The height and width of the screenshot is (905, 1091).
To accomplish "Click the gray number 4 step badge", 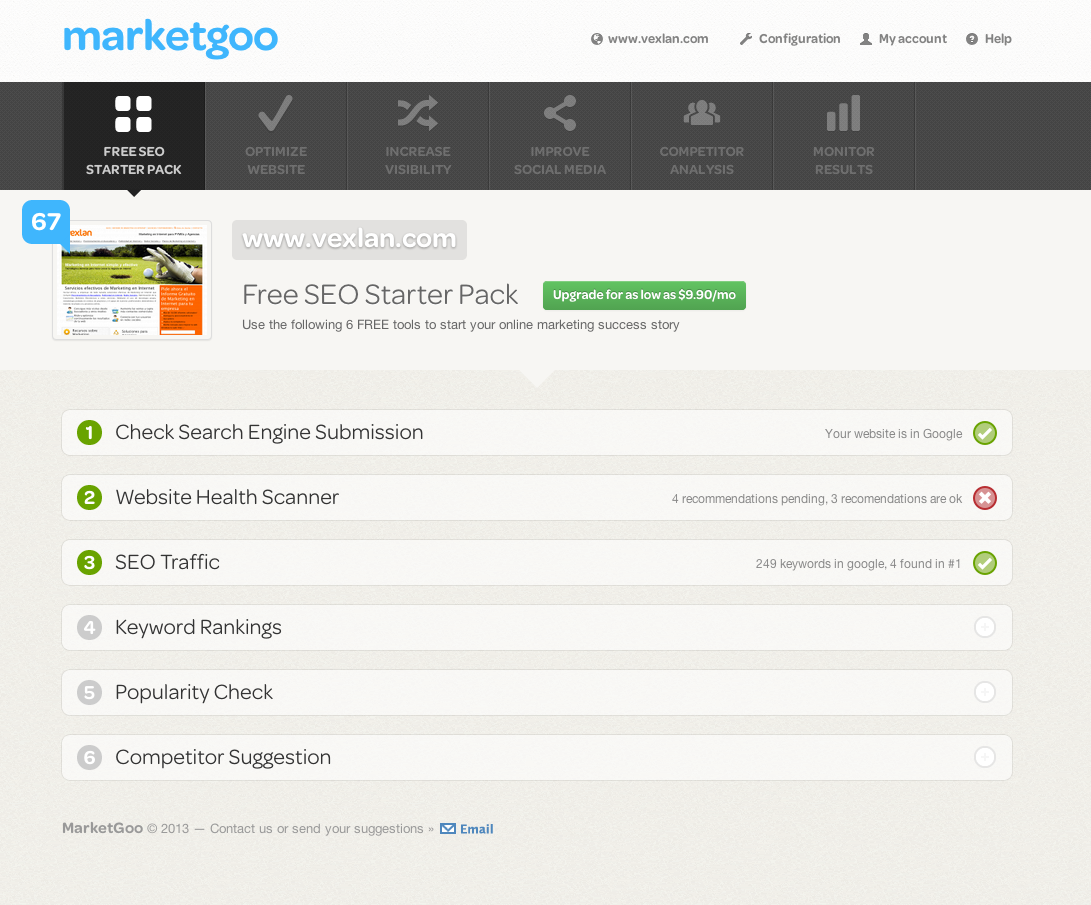I will tap(89, 627).
